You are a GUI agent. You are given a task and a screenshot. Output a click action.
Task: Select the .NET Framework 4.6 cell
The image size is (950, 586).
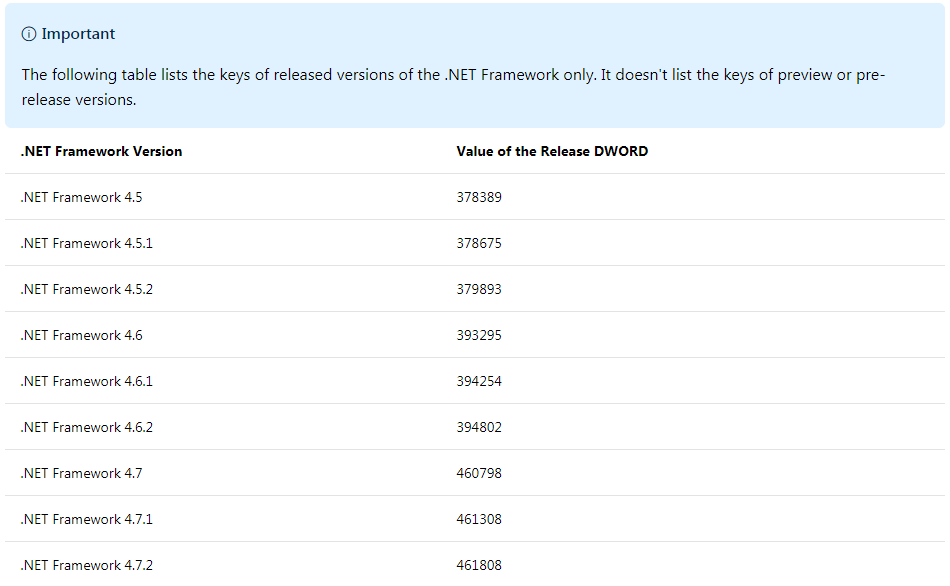[81, 336]
